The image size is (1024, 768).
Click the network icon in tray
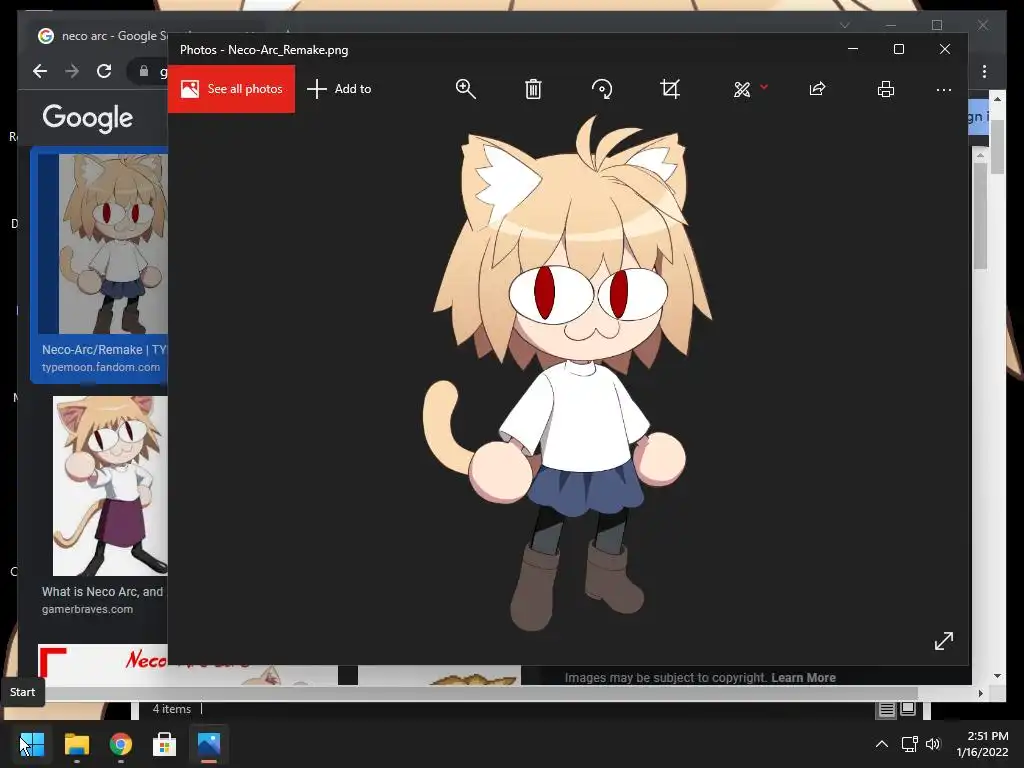coord(909,744)
